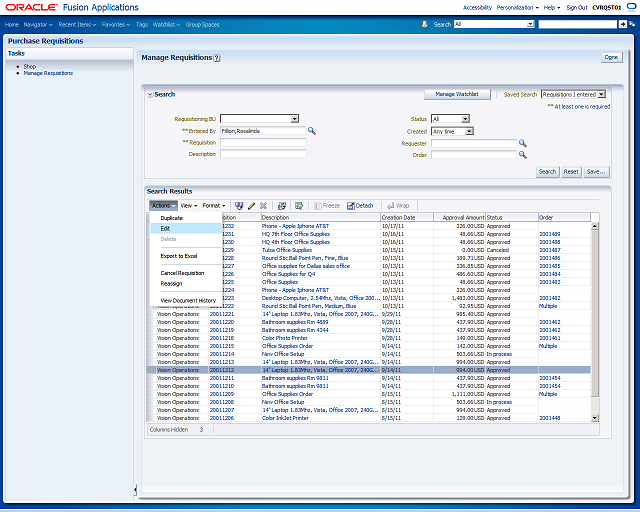Viewport: 640px width, 512px height.
Task: Open order 2001489 link
Action: point(549,234)
